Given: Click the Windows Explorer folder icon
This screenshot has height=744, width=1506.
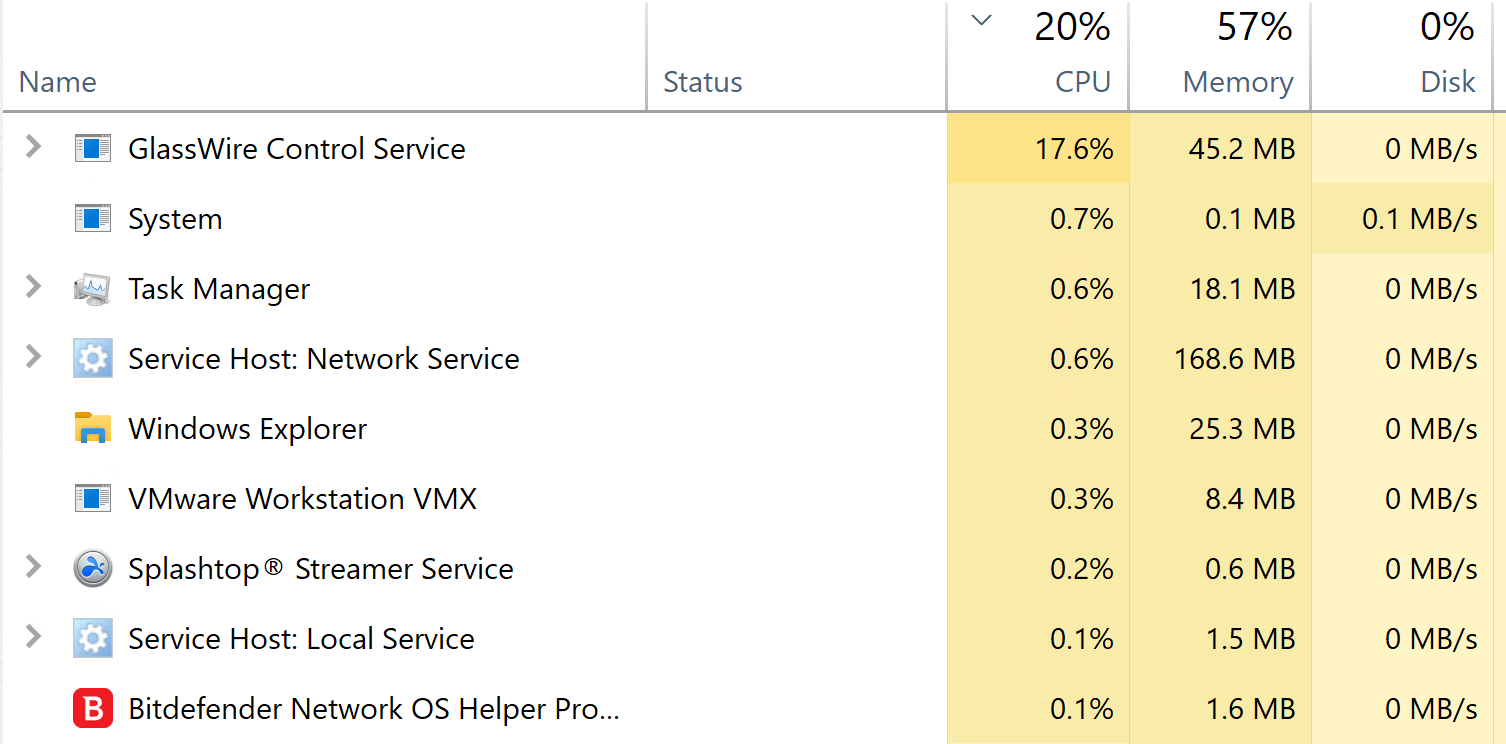Looking at the screenshot, I should pos(93,429).
